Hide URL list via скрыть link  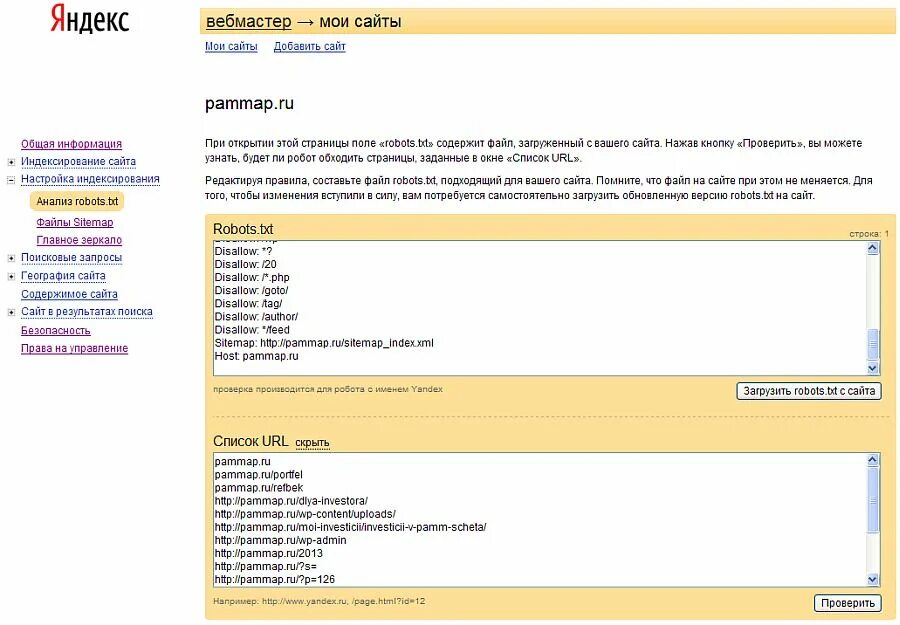point(312,442)
